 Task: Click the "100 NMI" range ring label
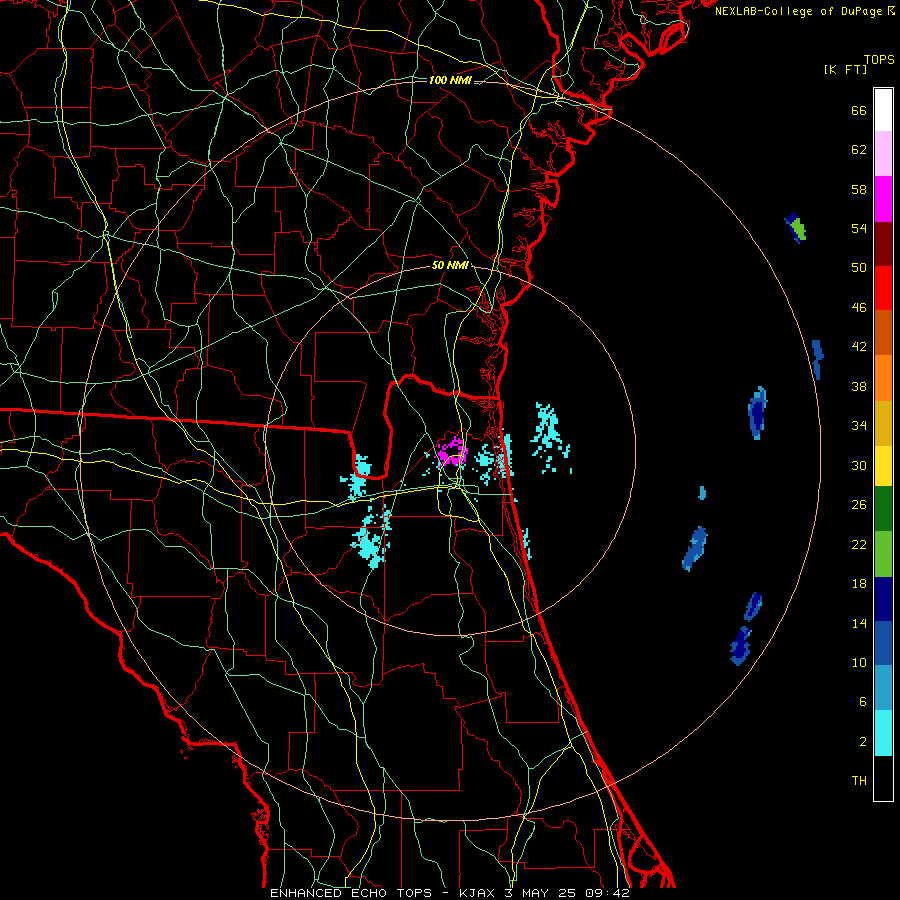pyautogui.click(x=450, y=80)
